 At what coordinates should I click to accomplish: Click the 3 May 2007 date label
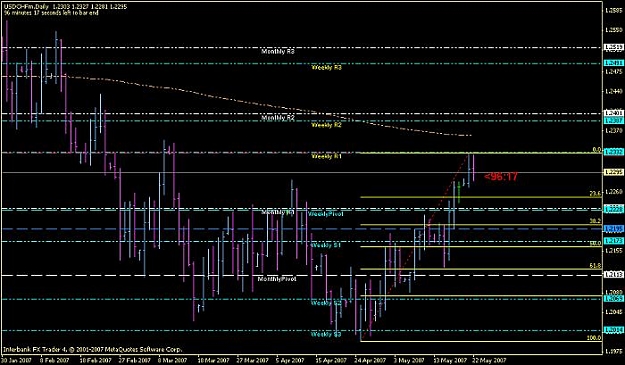pos(408,360)
